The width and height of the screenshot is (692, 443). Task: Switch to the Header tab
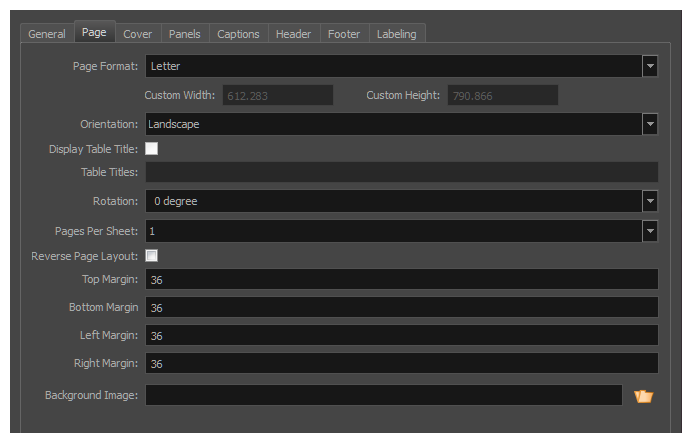click(x=293, y=34)
